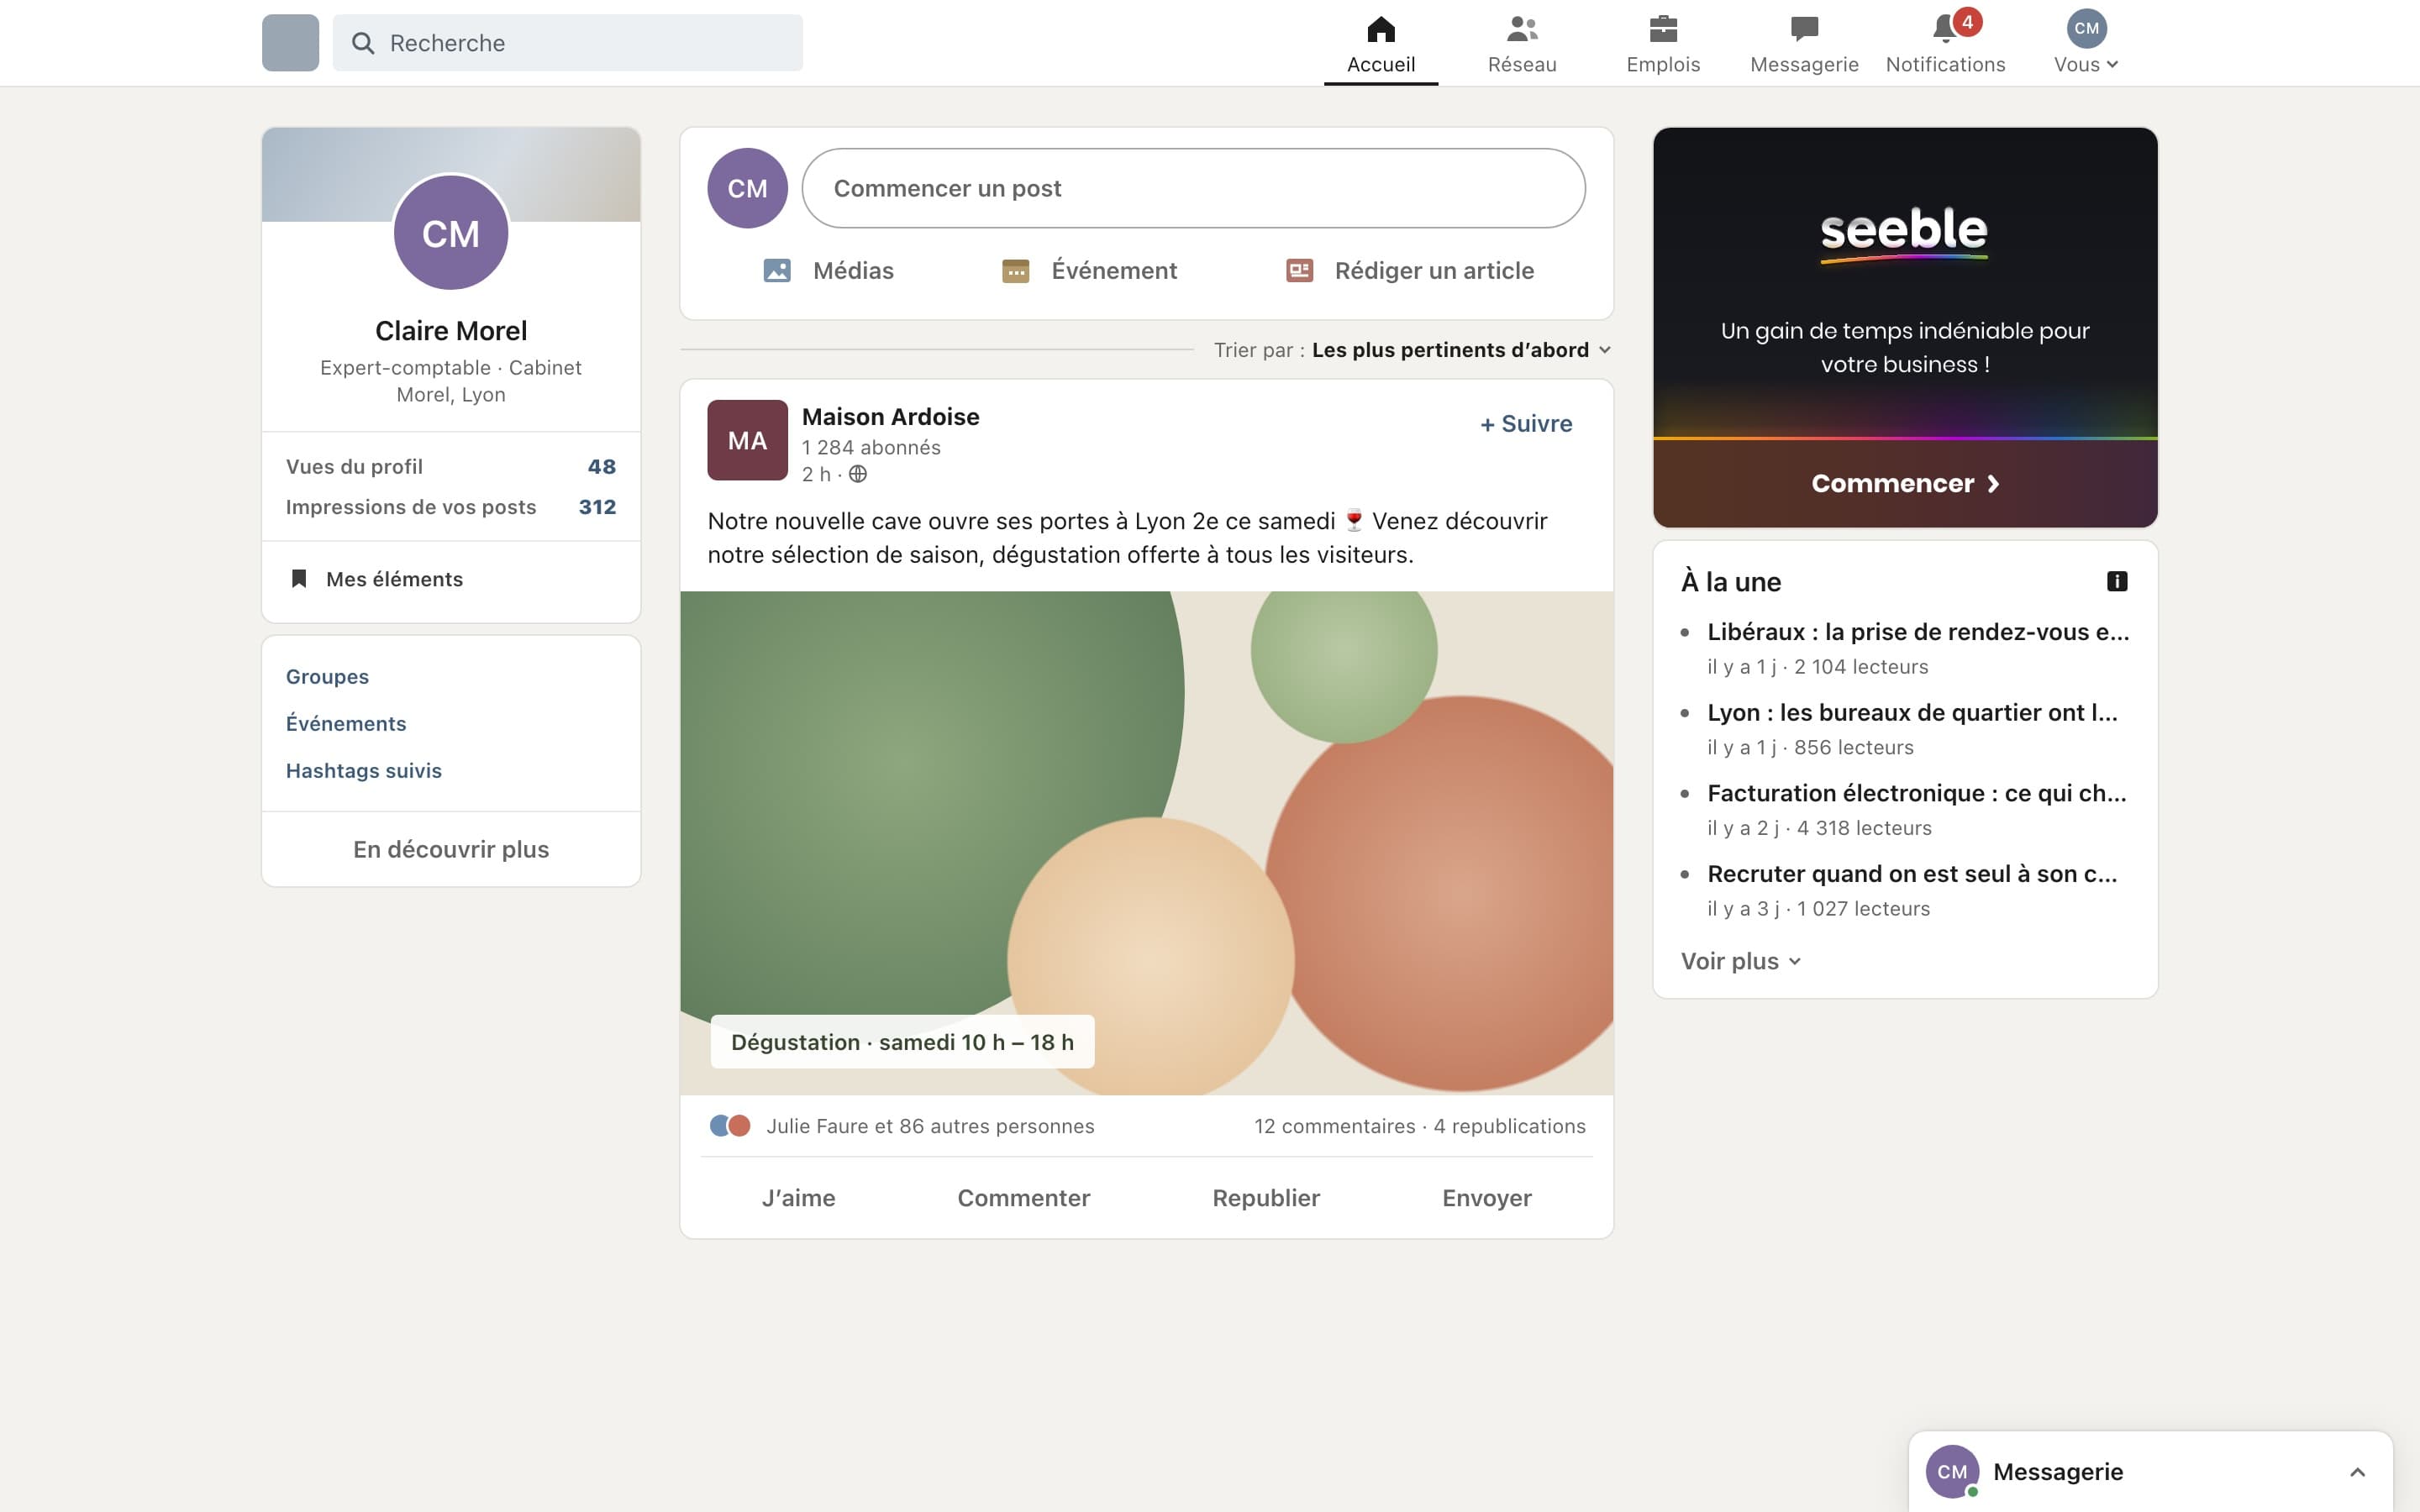
Task: Open the Messagerie speech bubble icon in the top bar
Action: pos(1804,28)
